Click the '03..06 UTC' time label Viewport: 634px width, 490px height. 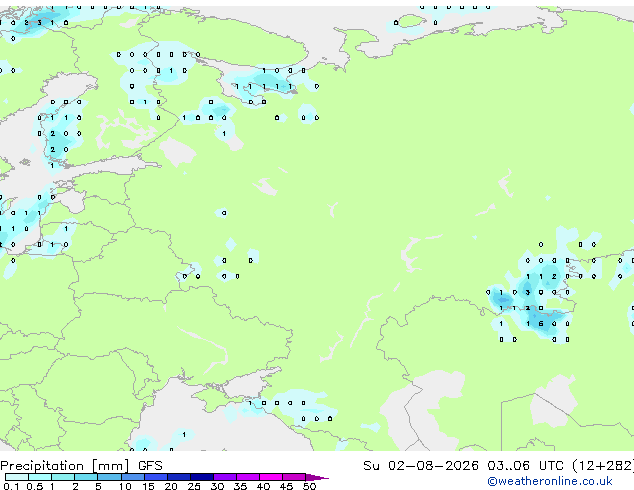pos(525,466)
